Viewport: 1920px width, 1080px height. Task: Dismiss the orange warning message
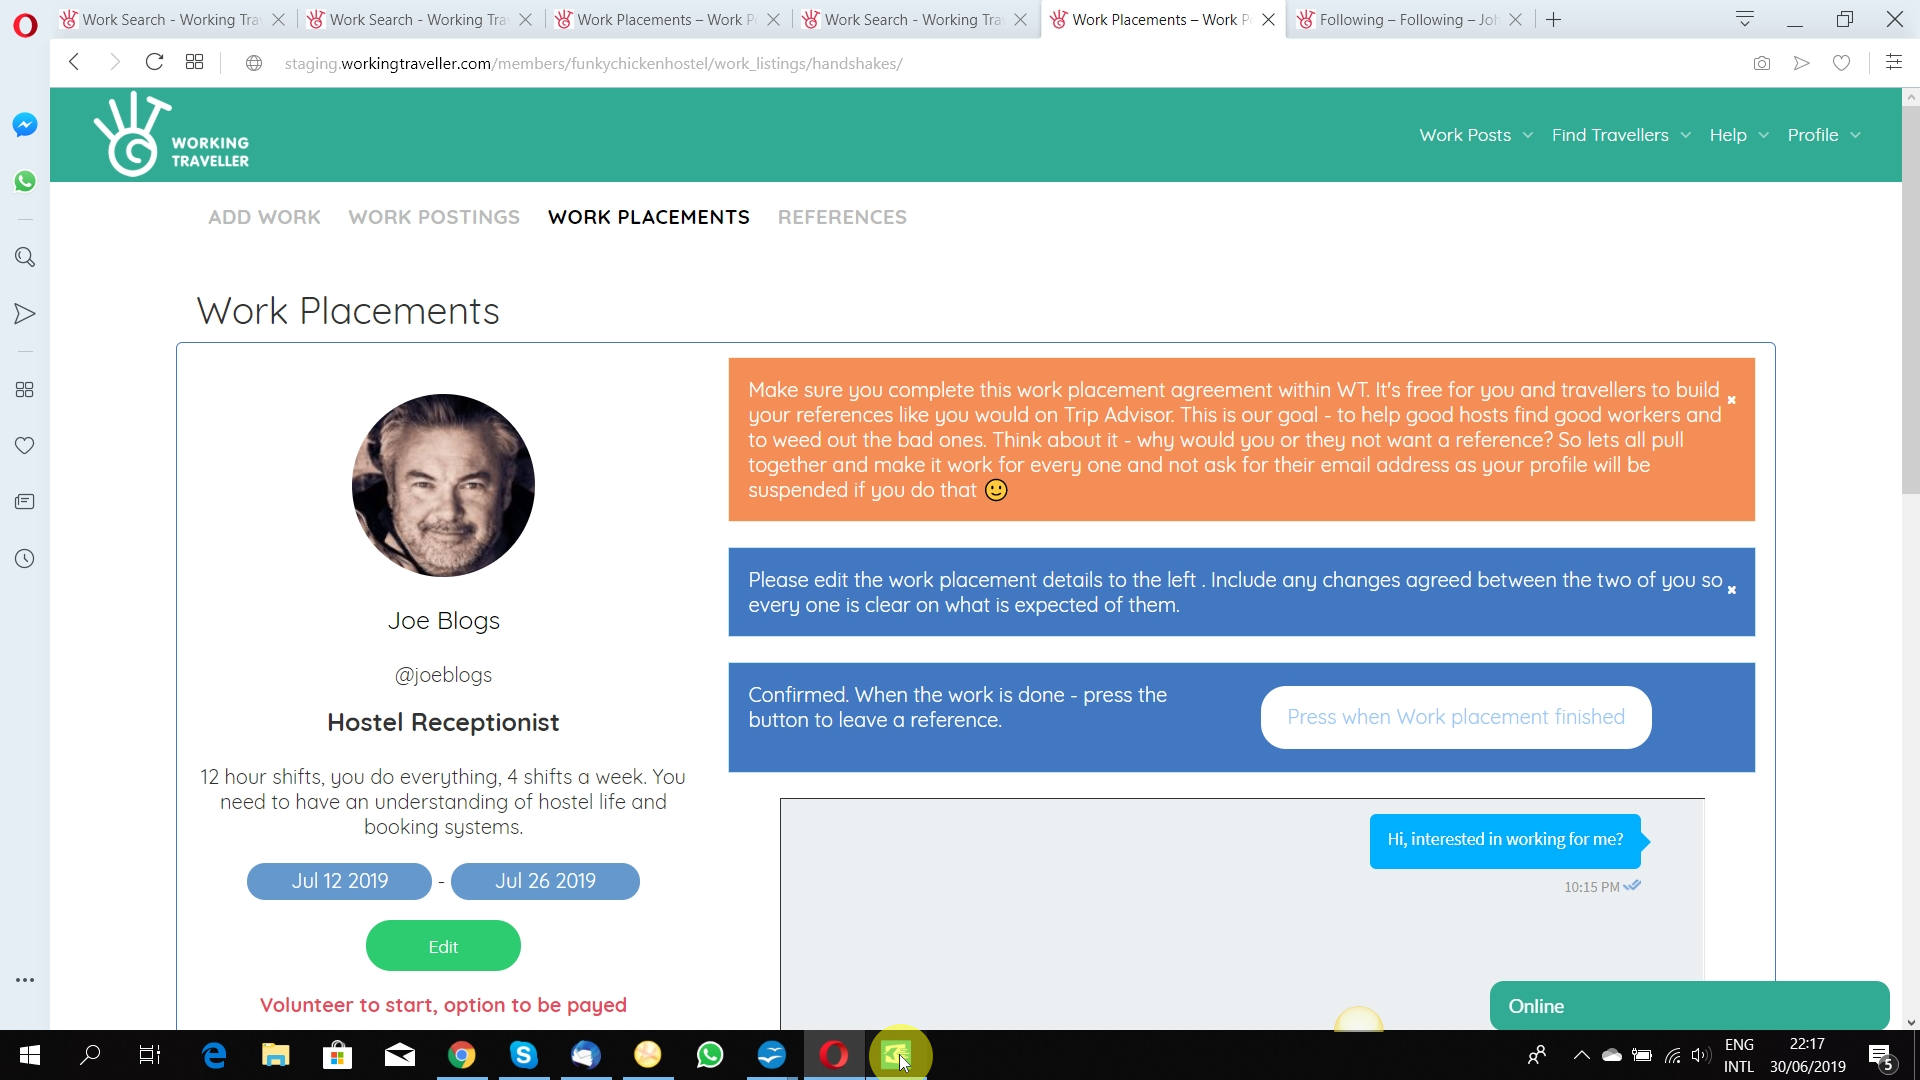(x=1732, y=400)
